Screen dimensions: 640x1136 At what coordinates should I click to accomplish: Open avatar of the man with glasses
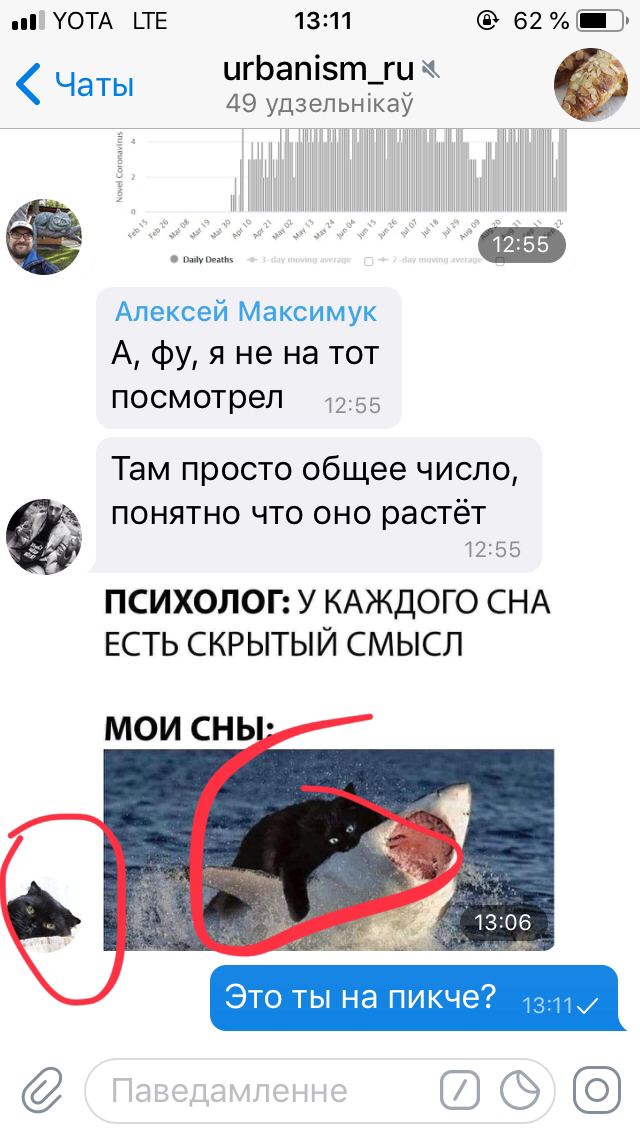pos(44,237)
